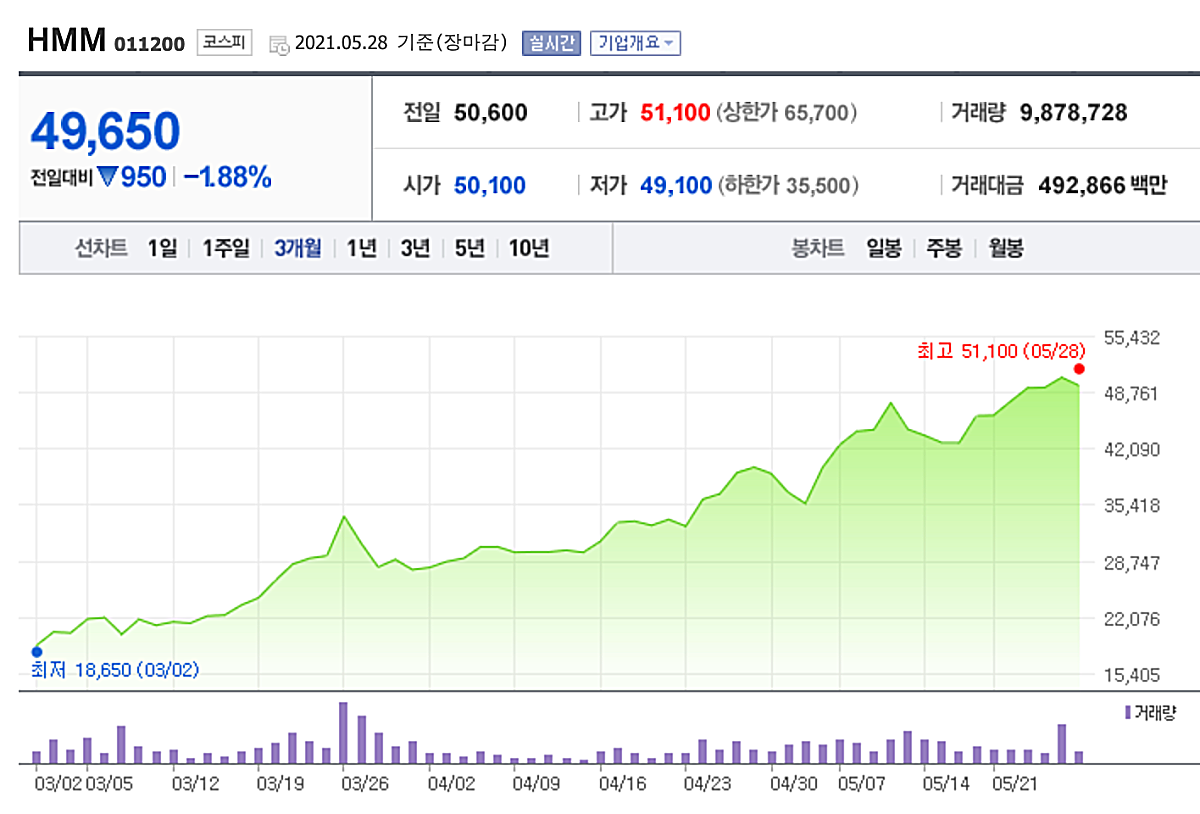Click the -1.88% change value

pos(228,177)
